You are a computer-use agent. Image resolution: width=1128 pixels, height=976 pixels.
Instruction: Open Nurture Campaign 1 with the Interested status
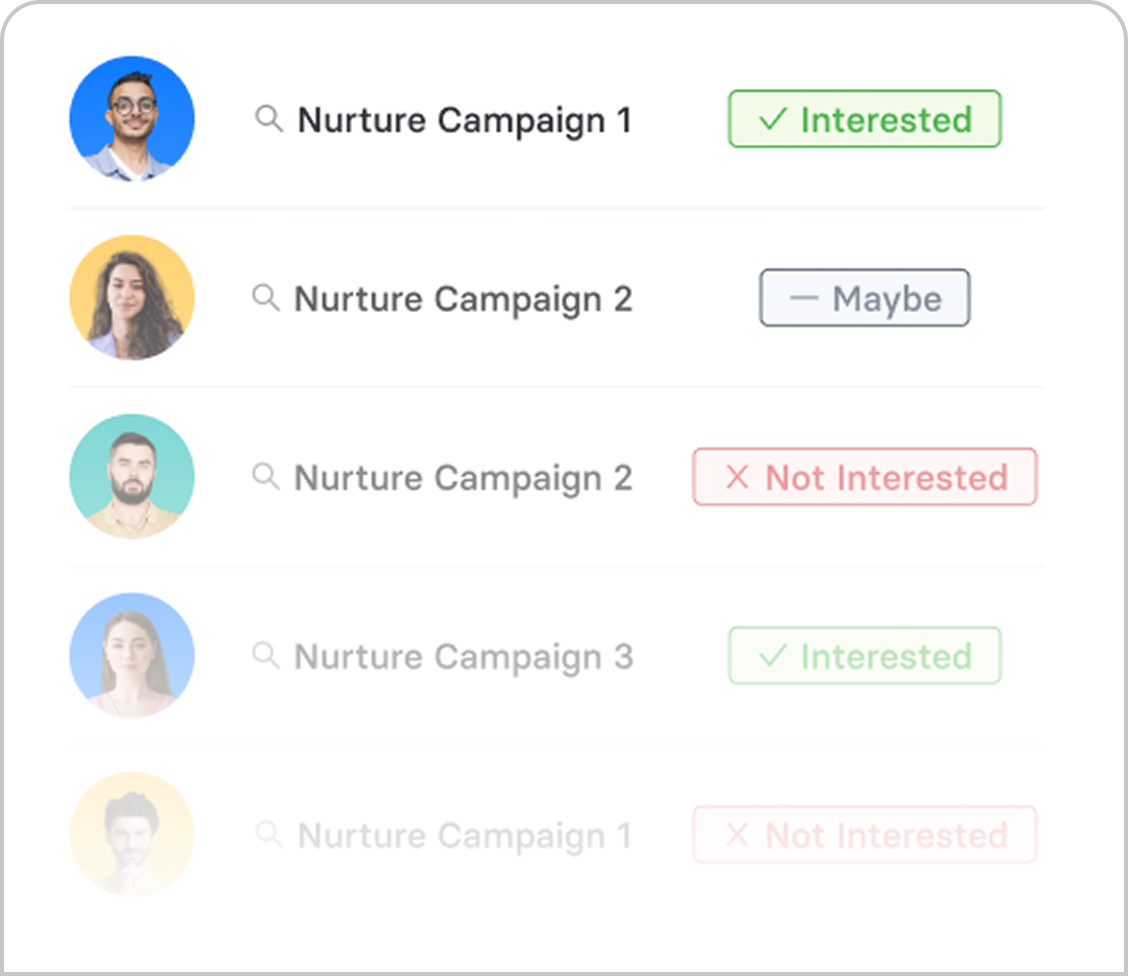tap(465, 120)
